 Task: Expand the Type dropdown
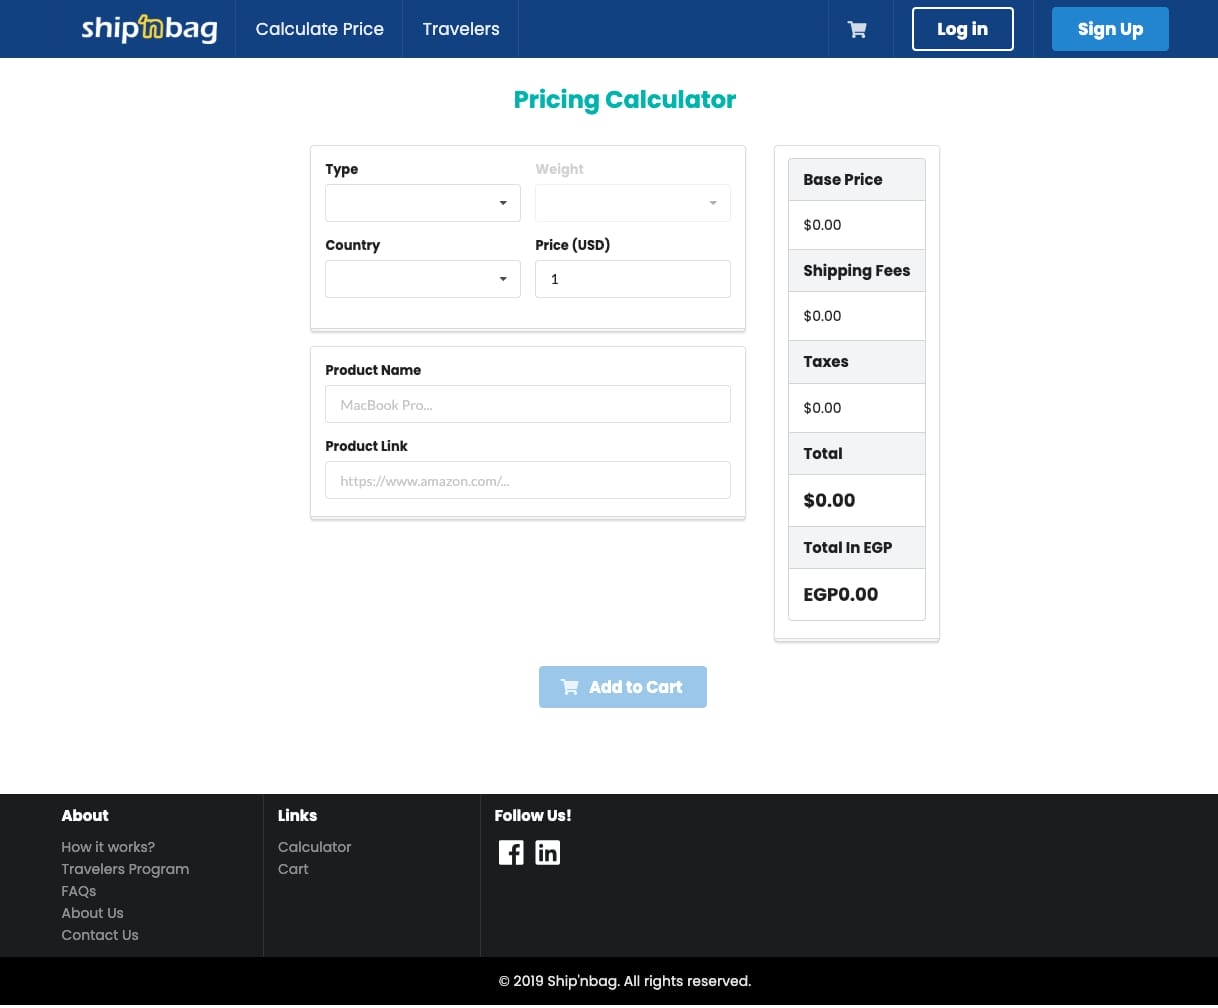422,203
